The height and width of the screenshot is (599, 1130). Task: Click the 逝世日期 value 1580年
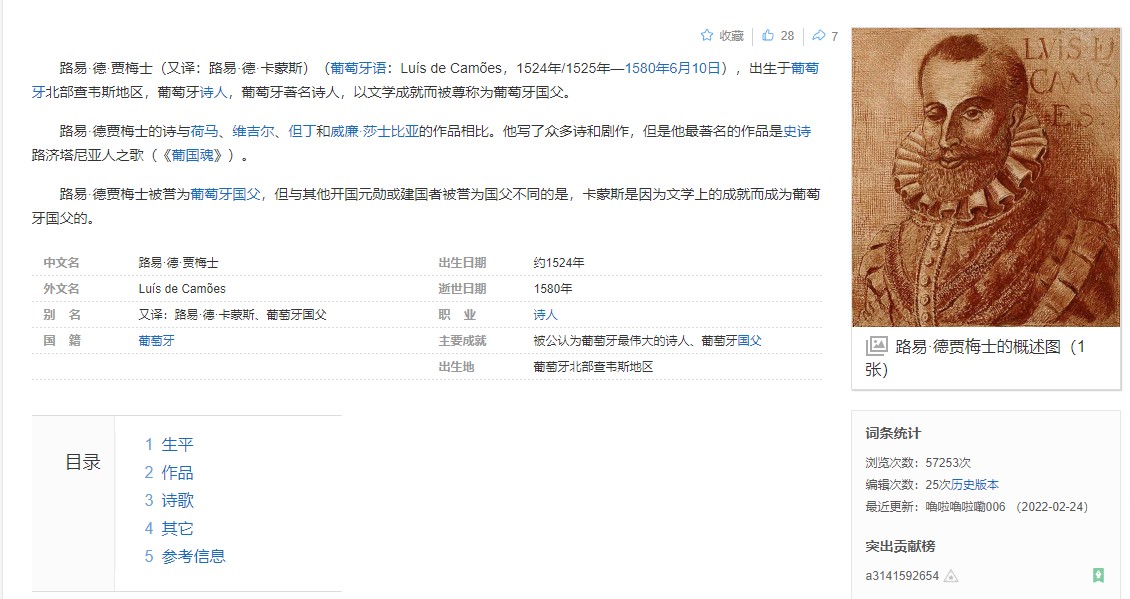pos(553,288)
